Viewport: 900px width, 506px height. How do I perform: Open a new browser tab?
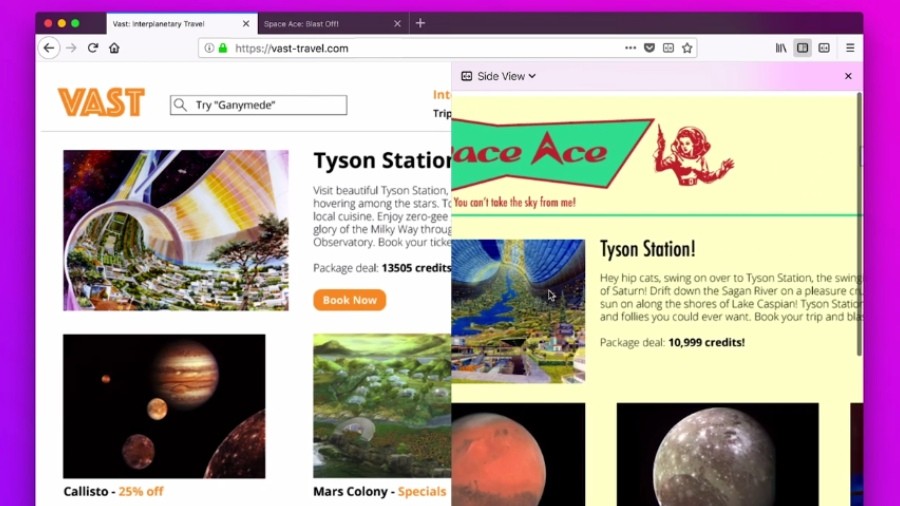(x=420, y=23)
